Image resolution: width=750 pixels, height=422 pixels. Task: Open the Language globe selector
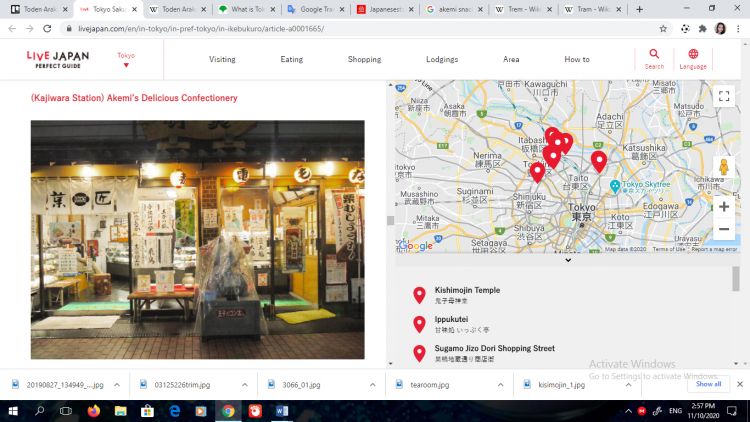pos(693,59)
